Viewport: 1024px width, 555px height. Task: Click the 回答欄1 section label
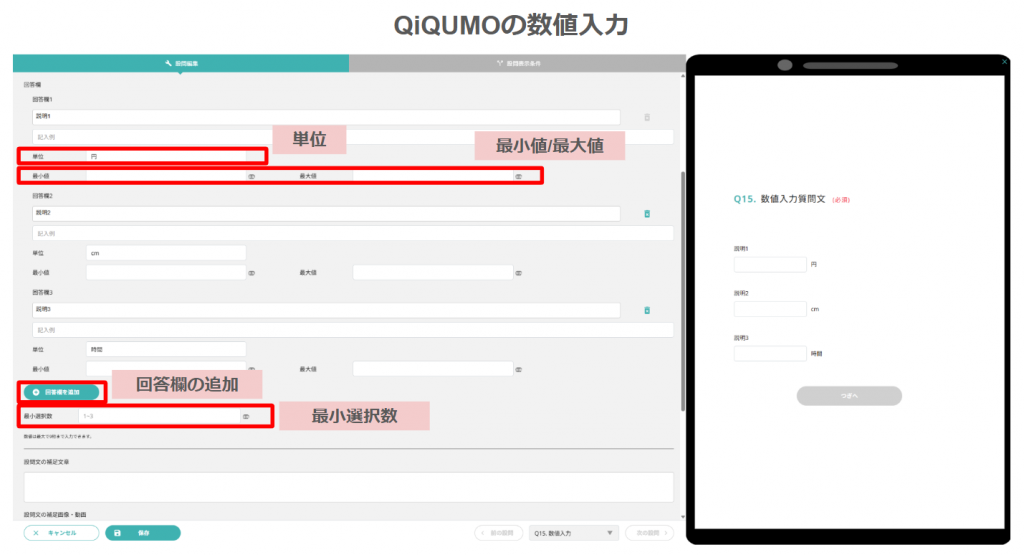coord(42,99)
